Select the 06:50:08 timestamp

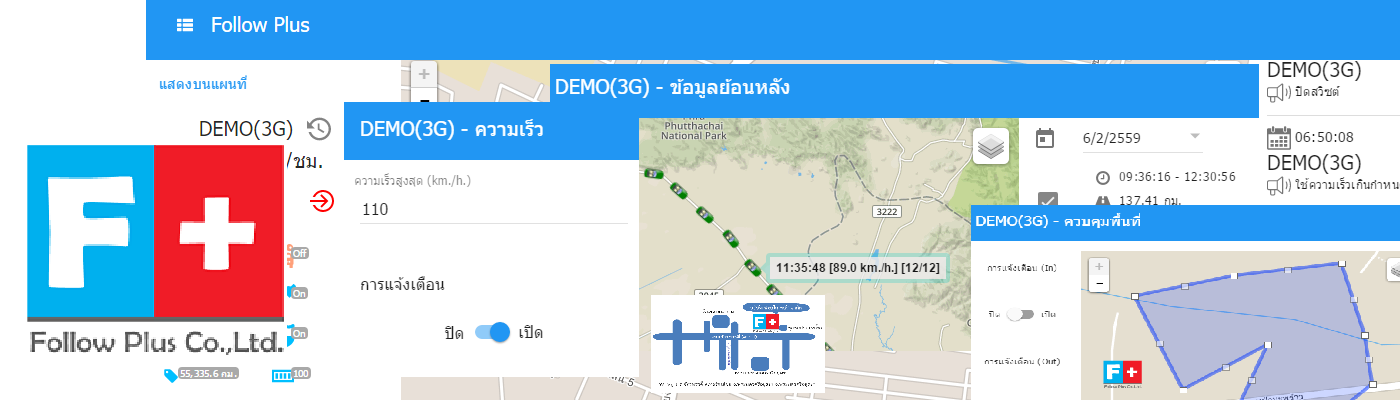[x=1325, y=137]
